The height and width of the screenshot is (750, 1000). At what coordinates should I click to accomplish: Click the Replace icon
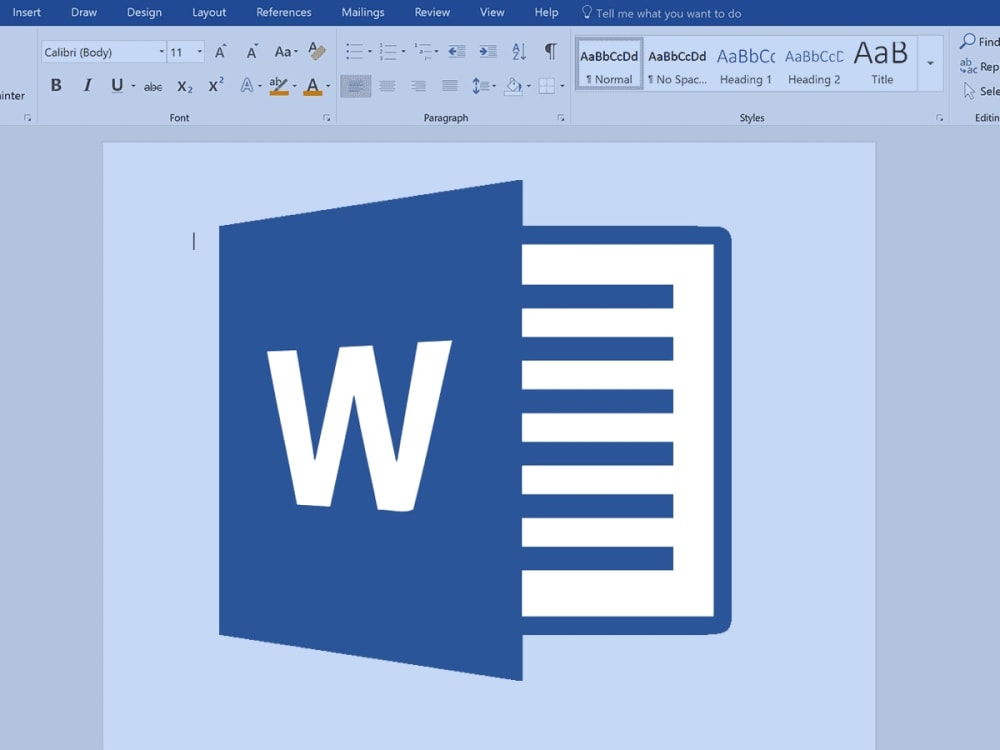[x=967, y=66]
